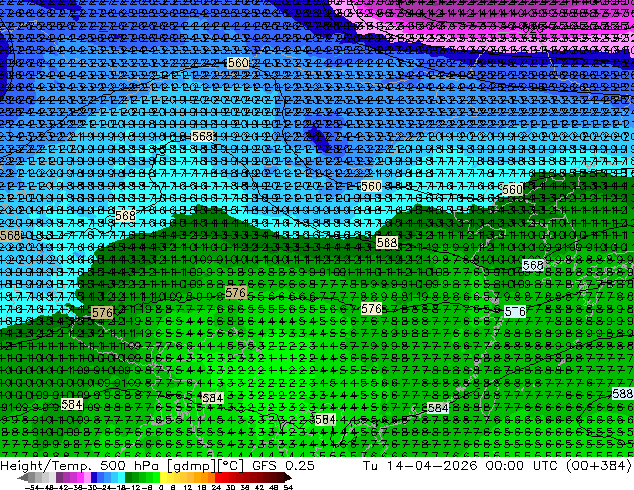Click the '-54' legend value
Viewport: 634px width, 490px height.
[x=30, y=487]
